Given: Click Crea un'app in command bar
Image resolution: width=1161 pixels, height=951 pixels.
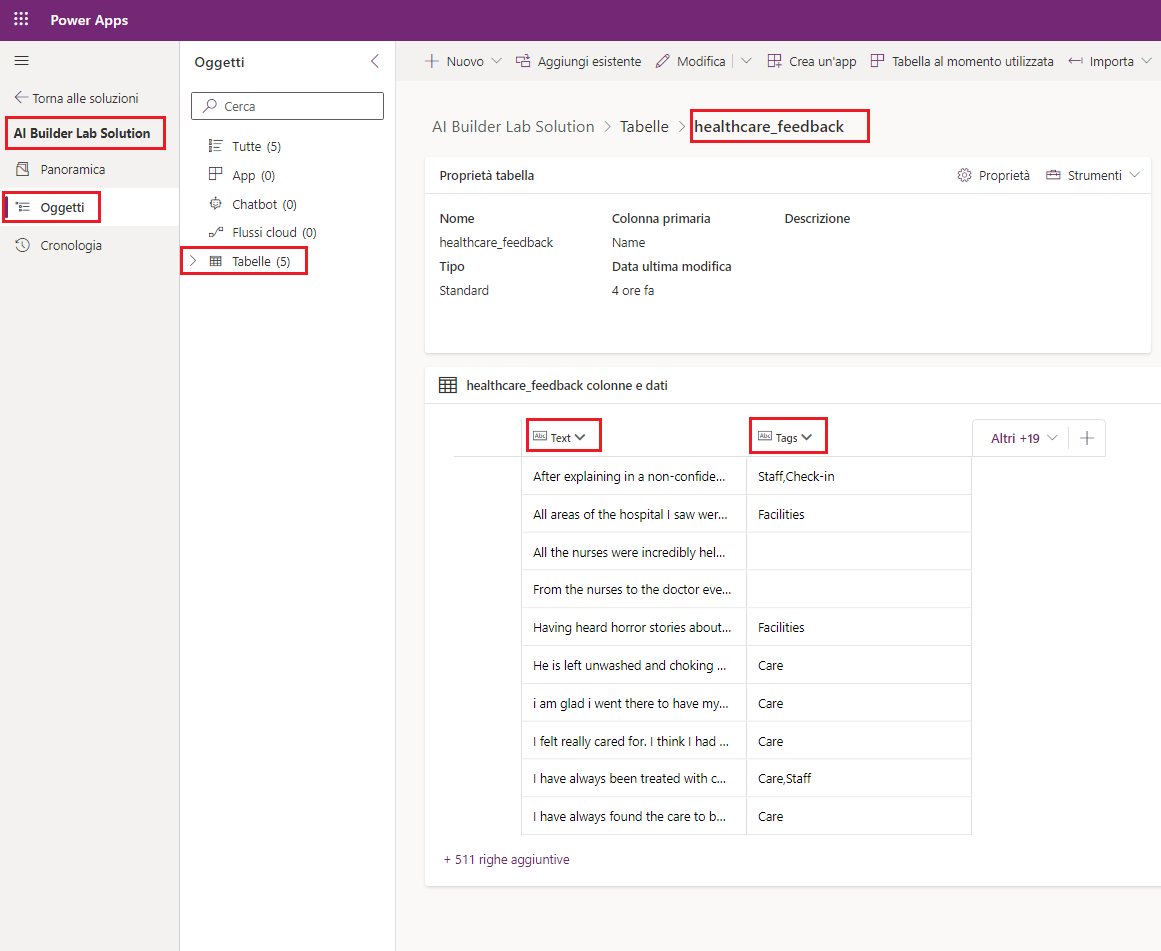Looking at the screenshot, I should [812, 61].
